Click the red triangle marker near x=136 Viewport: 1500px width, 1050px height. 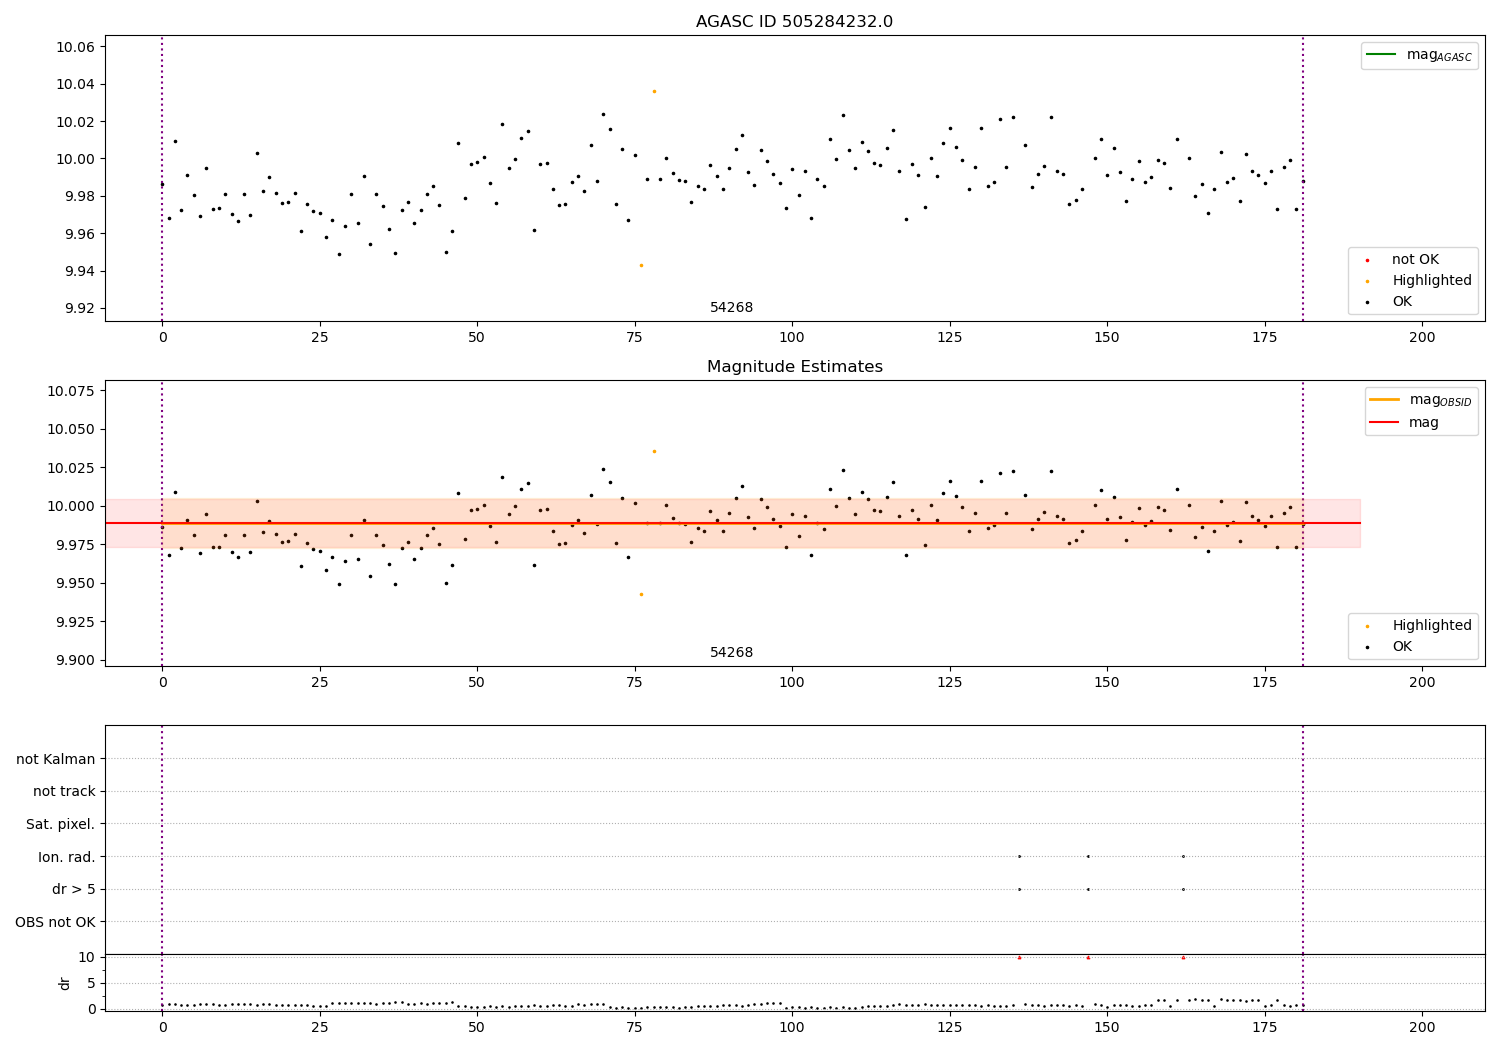pyautogui.click(x=1019, y=957)
